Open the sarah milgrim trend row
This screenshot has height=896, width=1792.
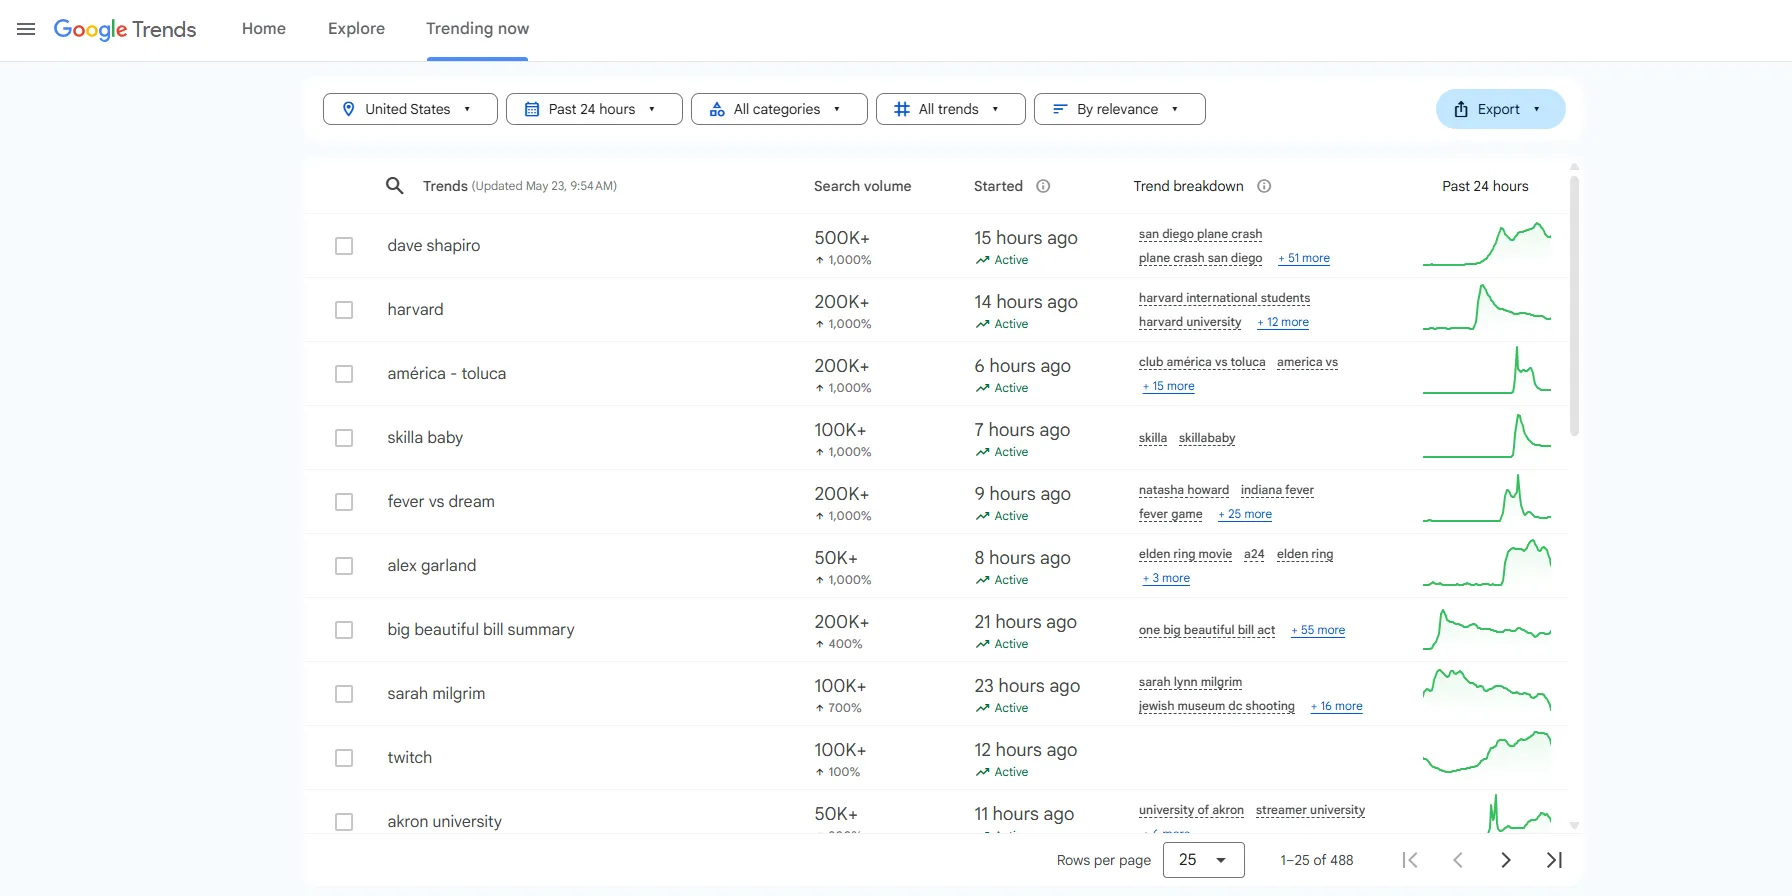pos(436,694)
